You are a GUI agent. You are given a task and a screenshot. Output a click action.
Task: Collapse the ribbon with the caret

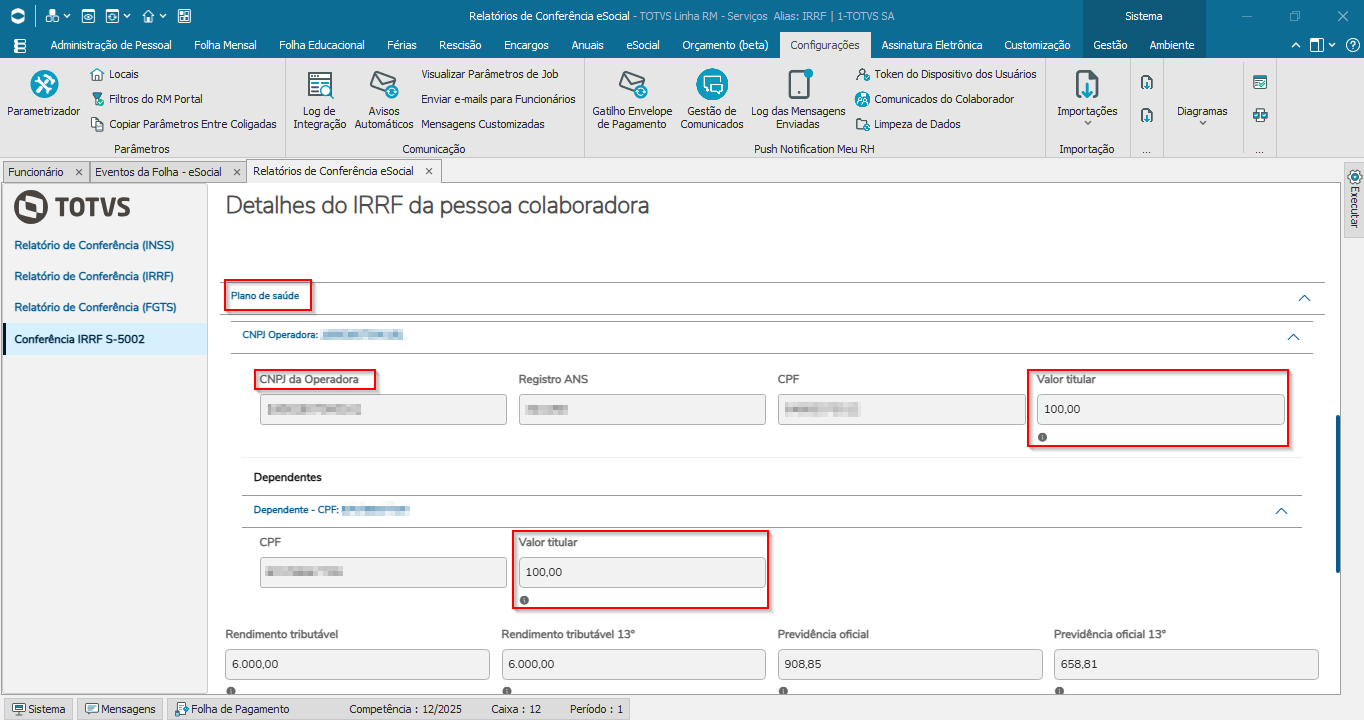(1296, 45)
